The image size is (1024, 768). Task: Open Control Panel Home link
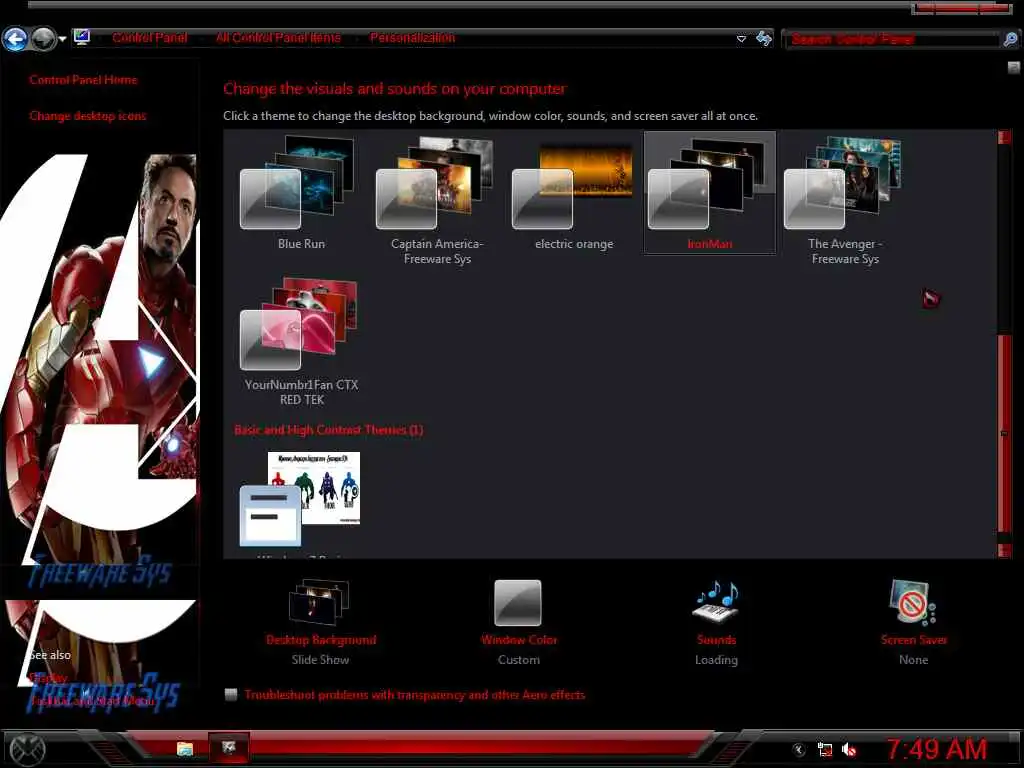pyautogui.click(x=83, y=80)
